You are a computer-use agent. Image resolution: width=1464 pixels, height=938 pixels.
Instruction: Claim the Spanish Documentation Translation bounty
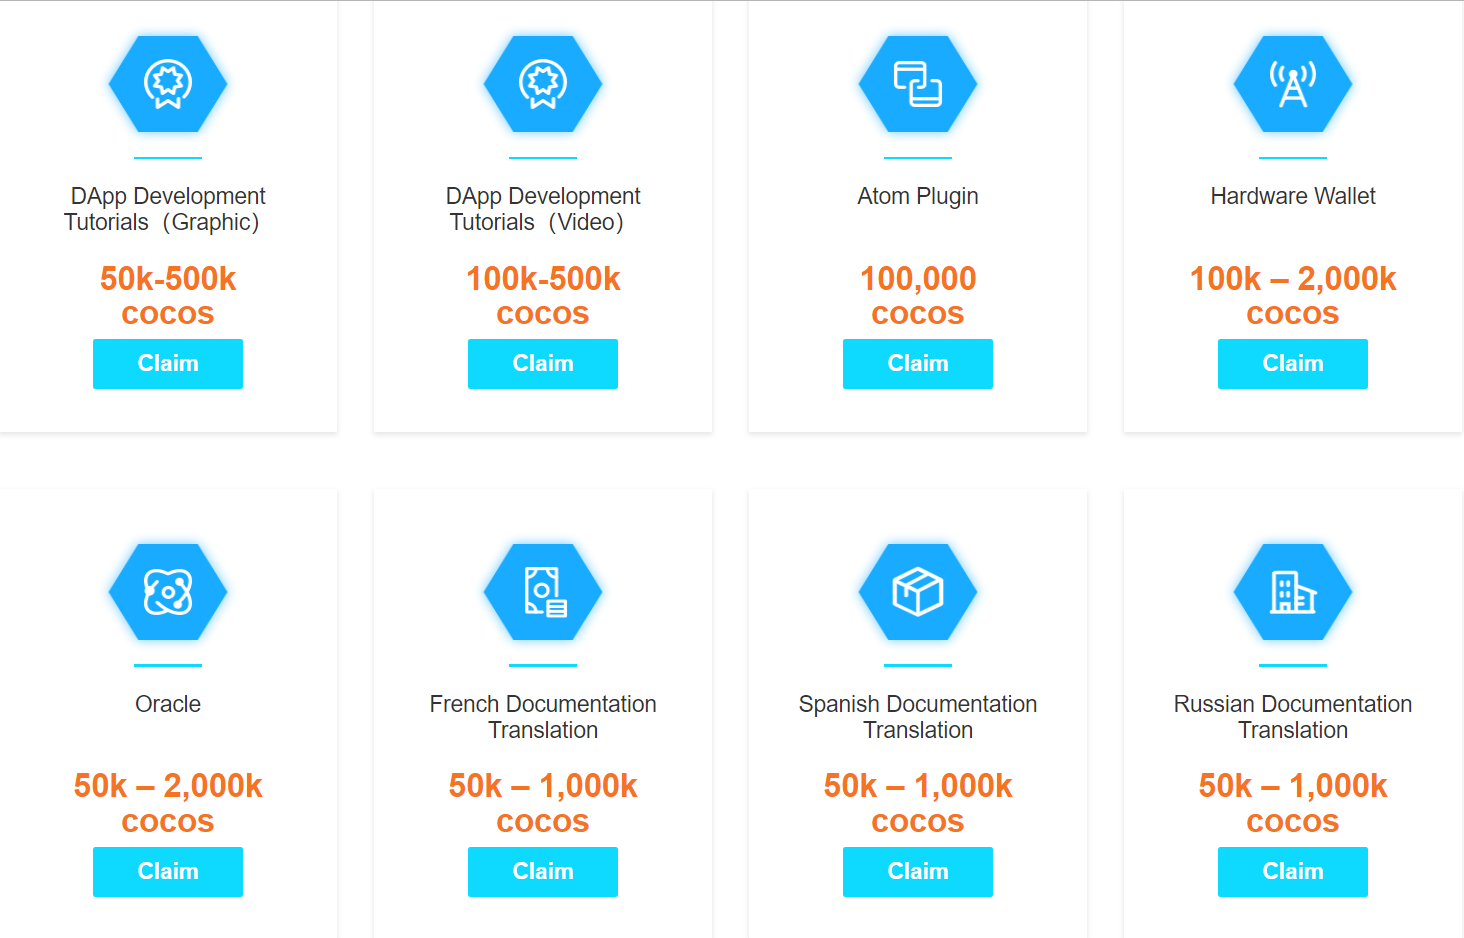coord(918,872)
